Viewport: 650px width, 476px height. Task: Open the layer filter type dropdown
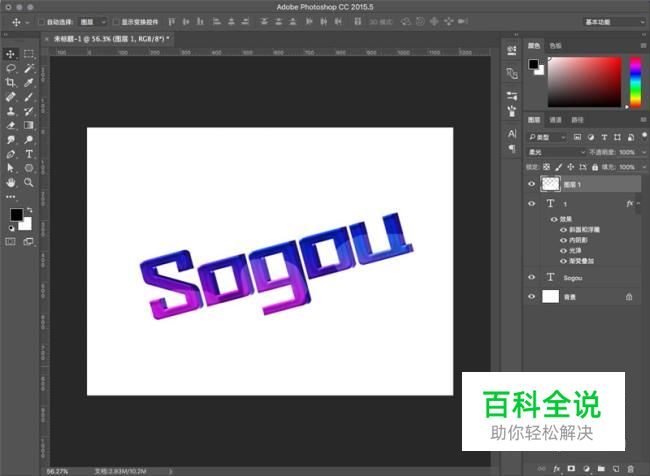tap(547, 137)
